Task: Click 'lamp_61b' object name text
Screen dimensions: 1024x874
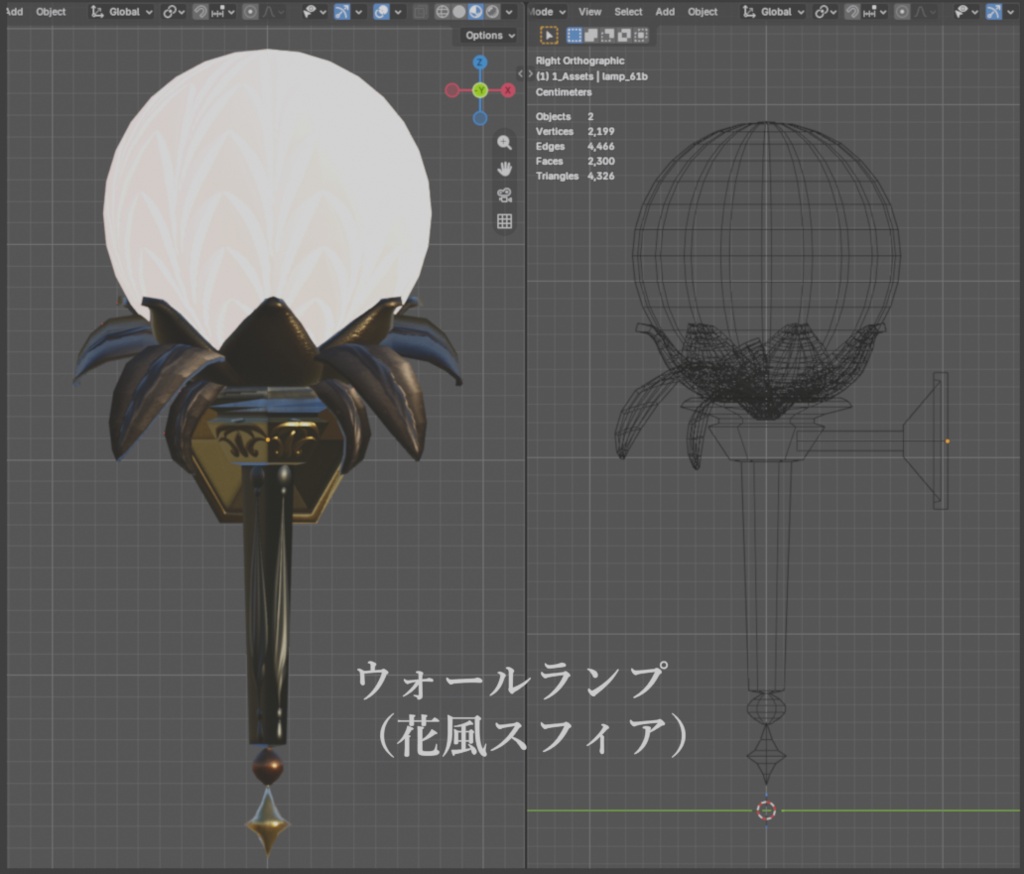Action: 625,76
